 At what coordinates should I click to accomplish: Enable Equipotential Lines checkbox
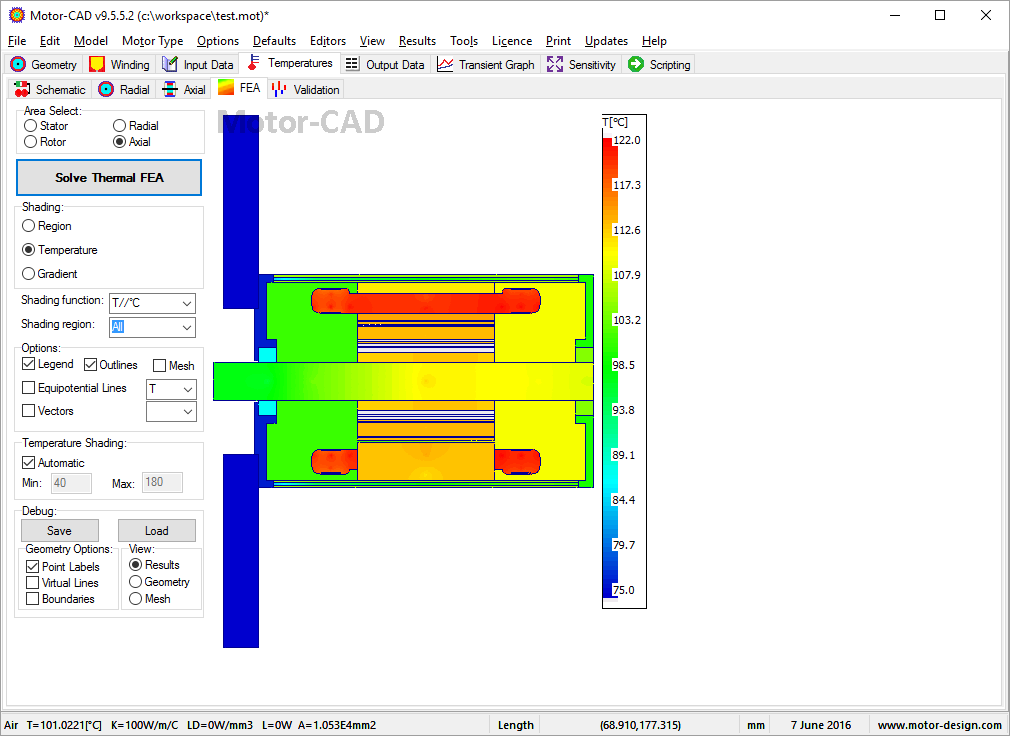[28, 388]
